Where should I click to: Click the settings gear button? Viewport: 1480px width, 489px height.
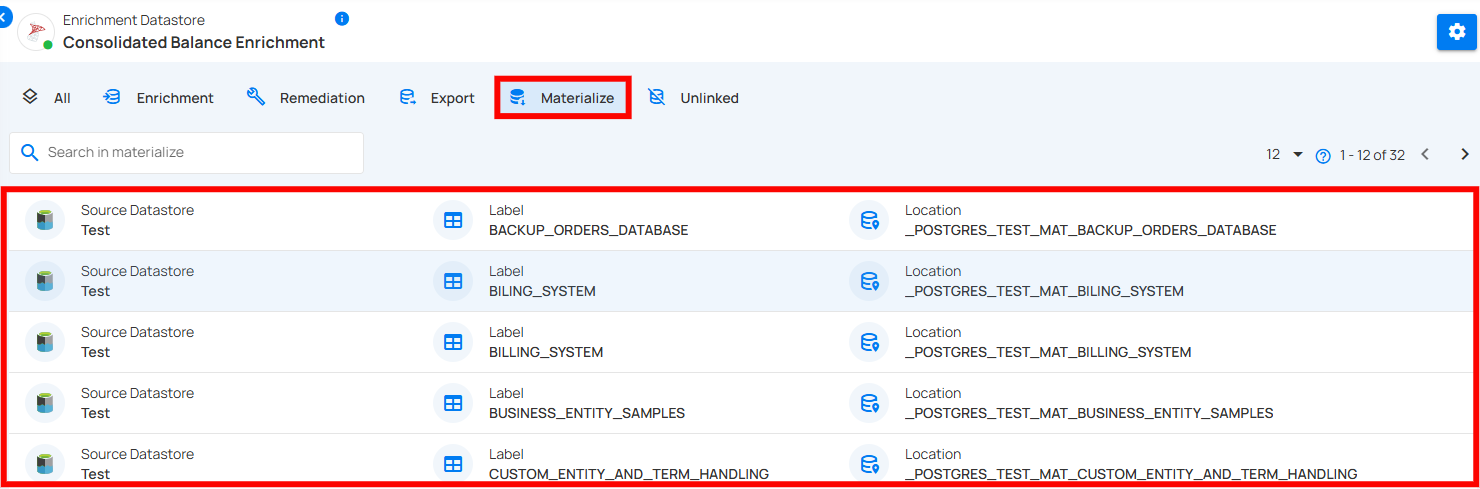click(x=1456, y=32)
